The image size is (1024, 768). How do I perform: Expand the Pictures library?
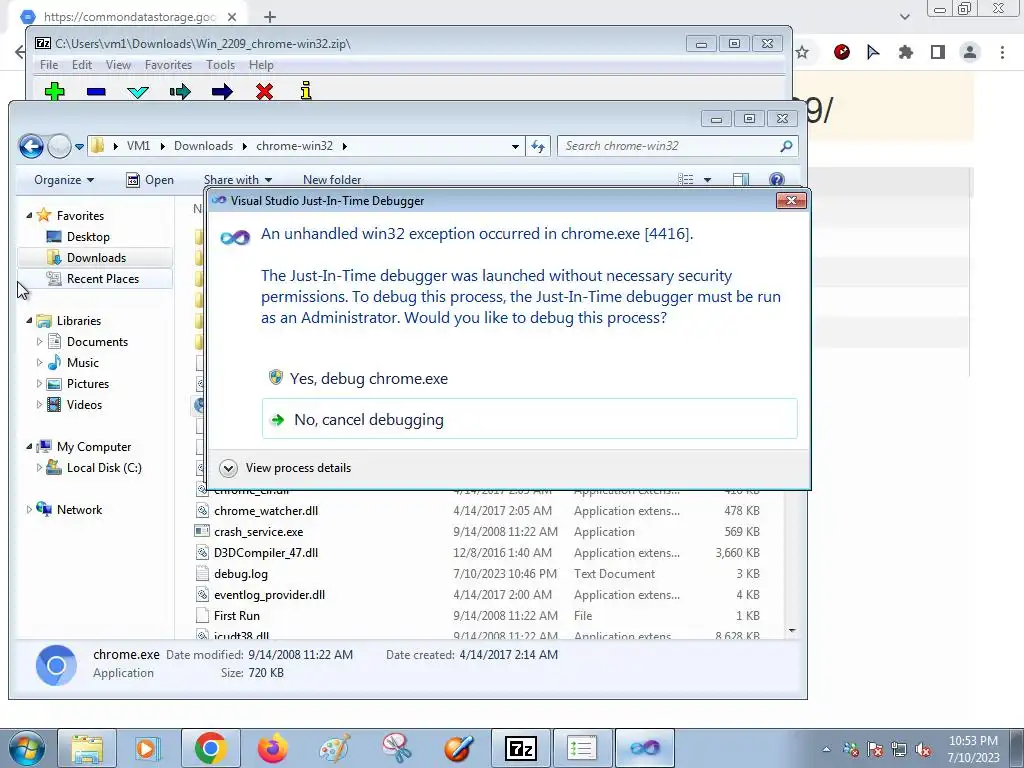coord(39,383)
